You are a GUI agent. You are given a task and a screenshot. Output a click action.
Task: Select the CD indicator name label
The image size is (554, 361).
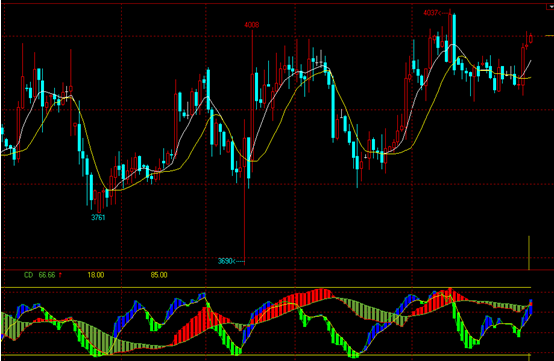tap(28, 275)
